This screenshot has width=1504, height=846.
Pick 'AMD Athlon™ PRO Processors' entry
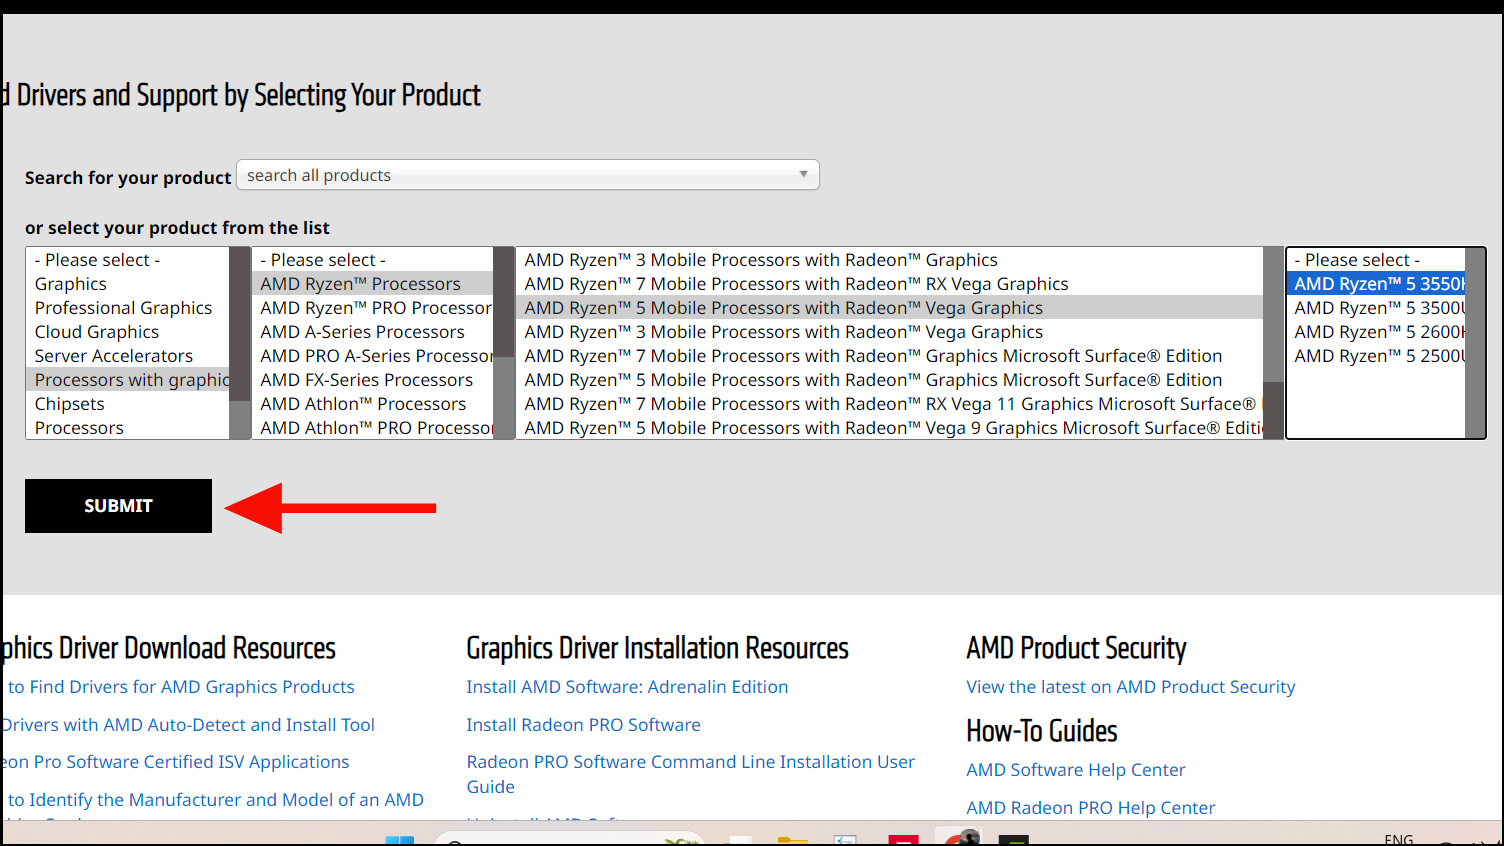tap(373, 428)
